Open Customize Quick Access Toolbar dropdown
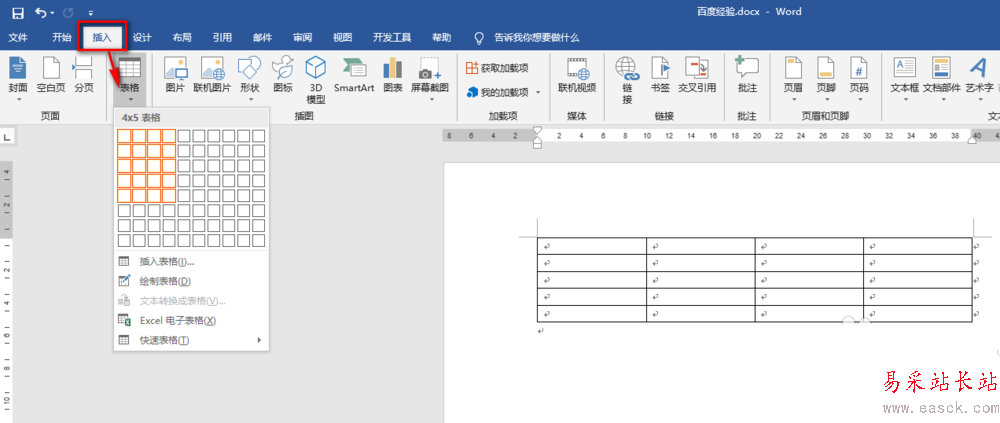Screen dimensions: 1000x423 click(91, 13)
